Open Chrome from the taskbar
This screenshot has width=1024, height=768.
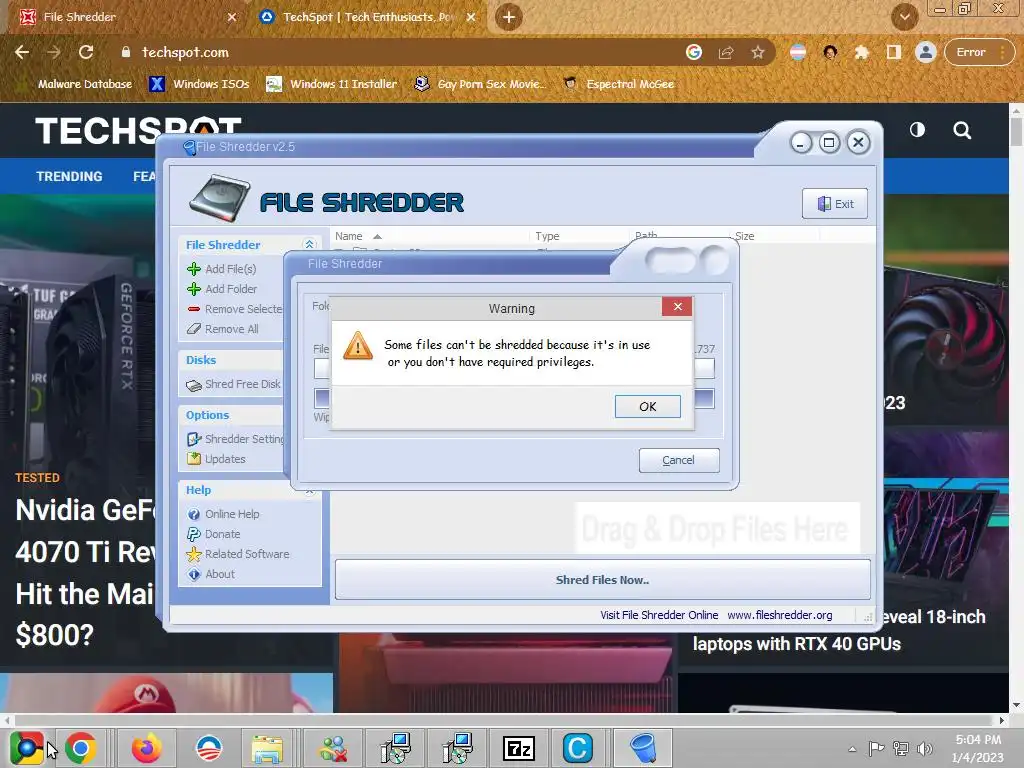pyautogui.click(x=80, y=748)
